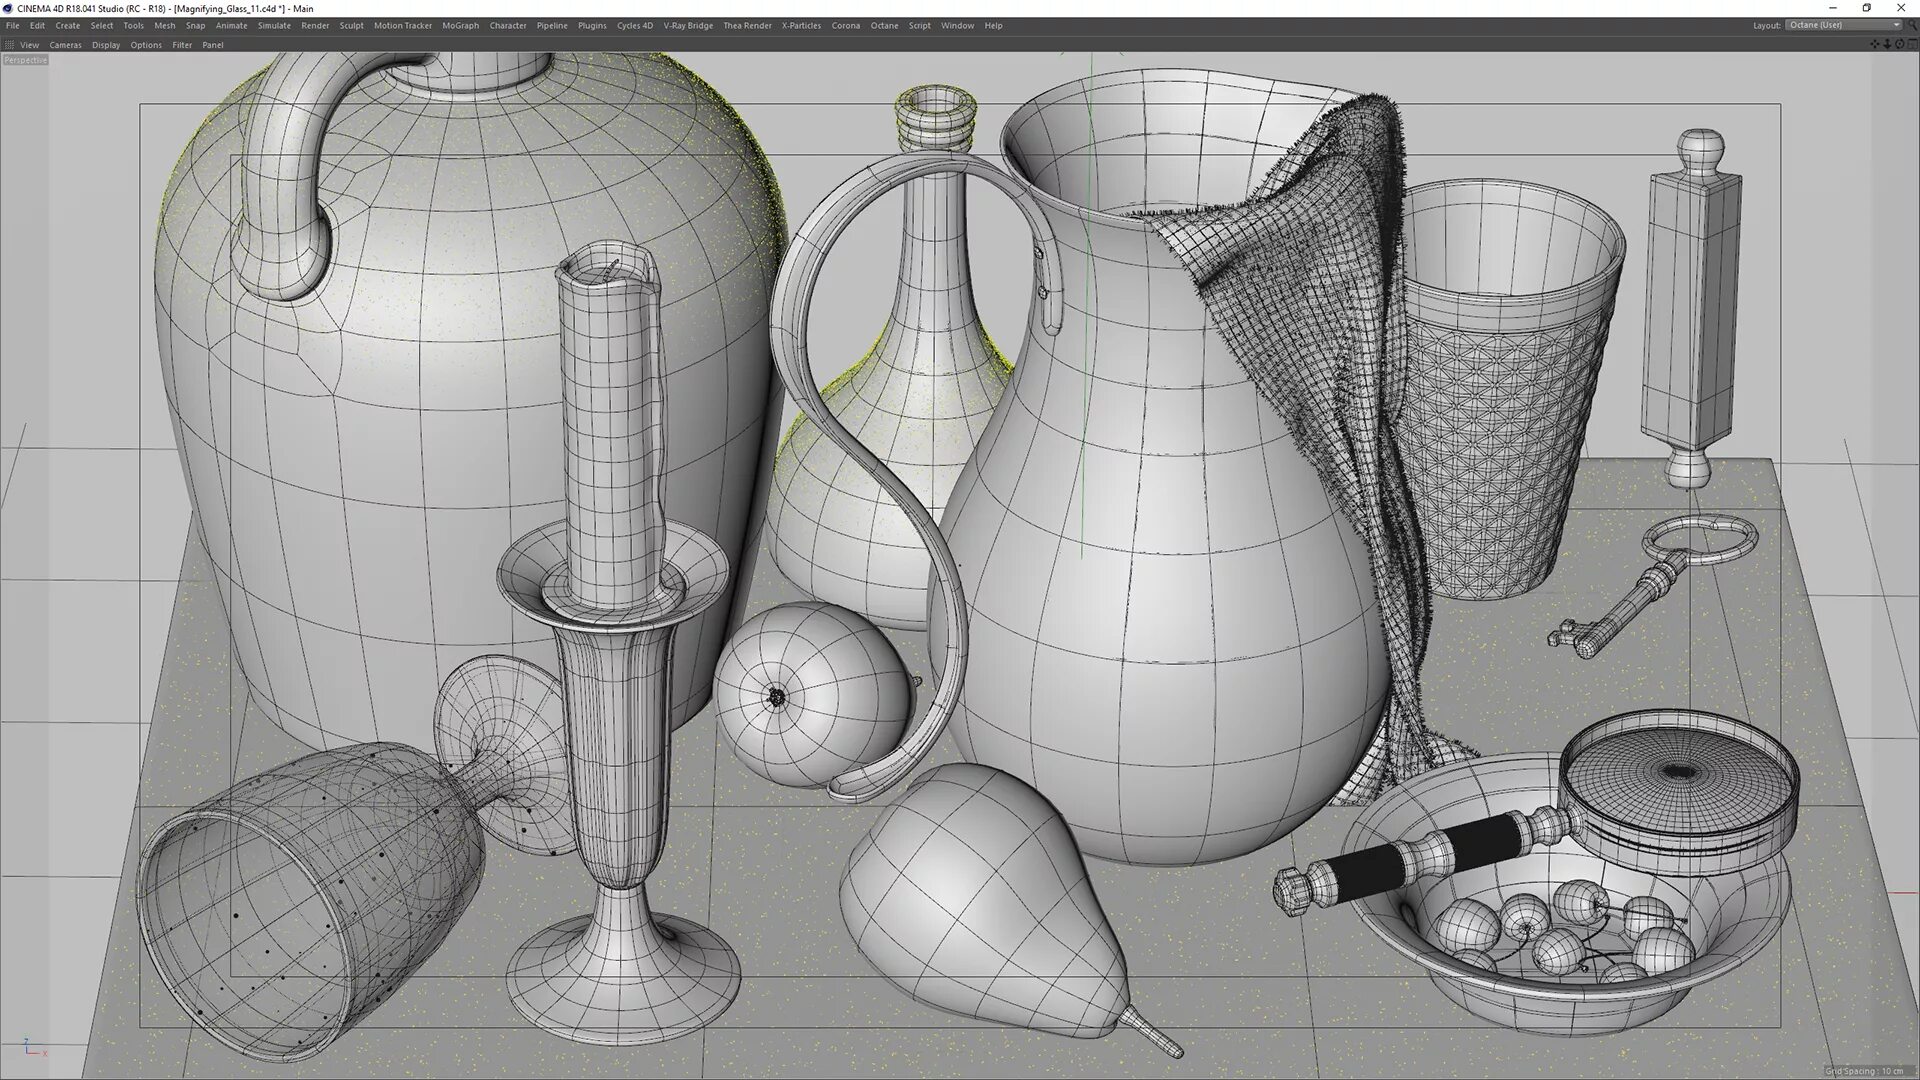Screen dimensions: 1920x1080
Task: Open the Octane menu in menu bar
Action: 884,26
